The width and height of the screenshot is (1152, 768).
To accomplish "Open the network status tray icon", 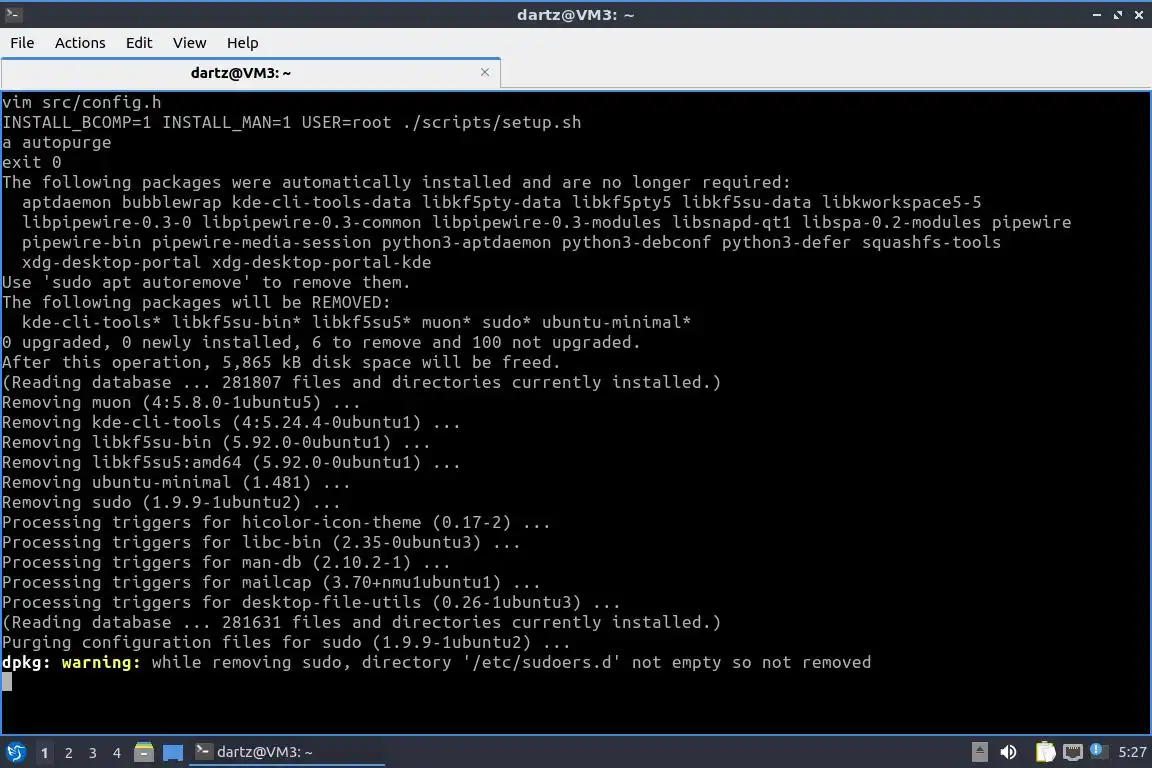I will (1073, 752).
